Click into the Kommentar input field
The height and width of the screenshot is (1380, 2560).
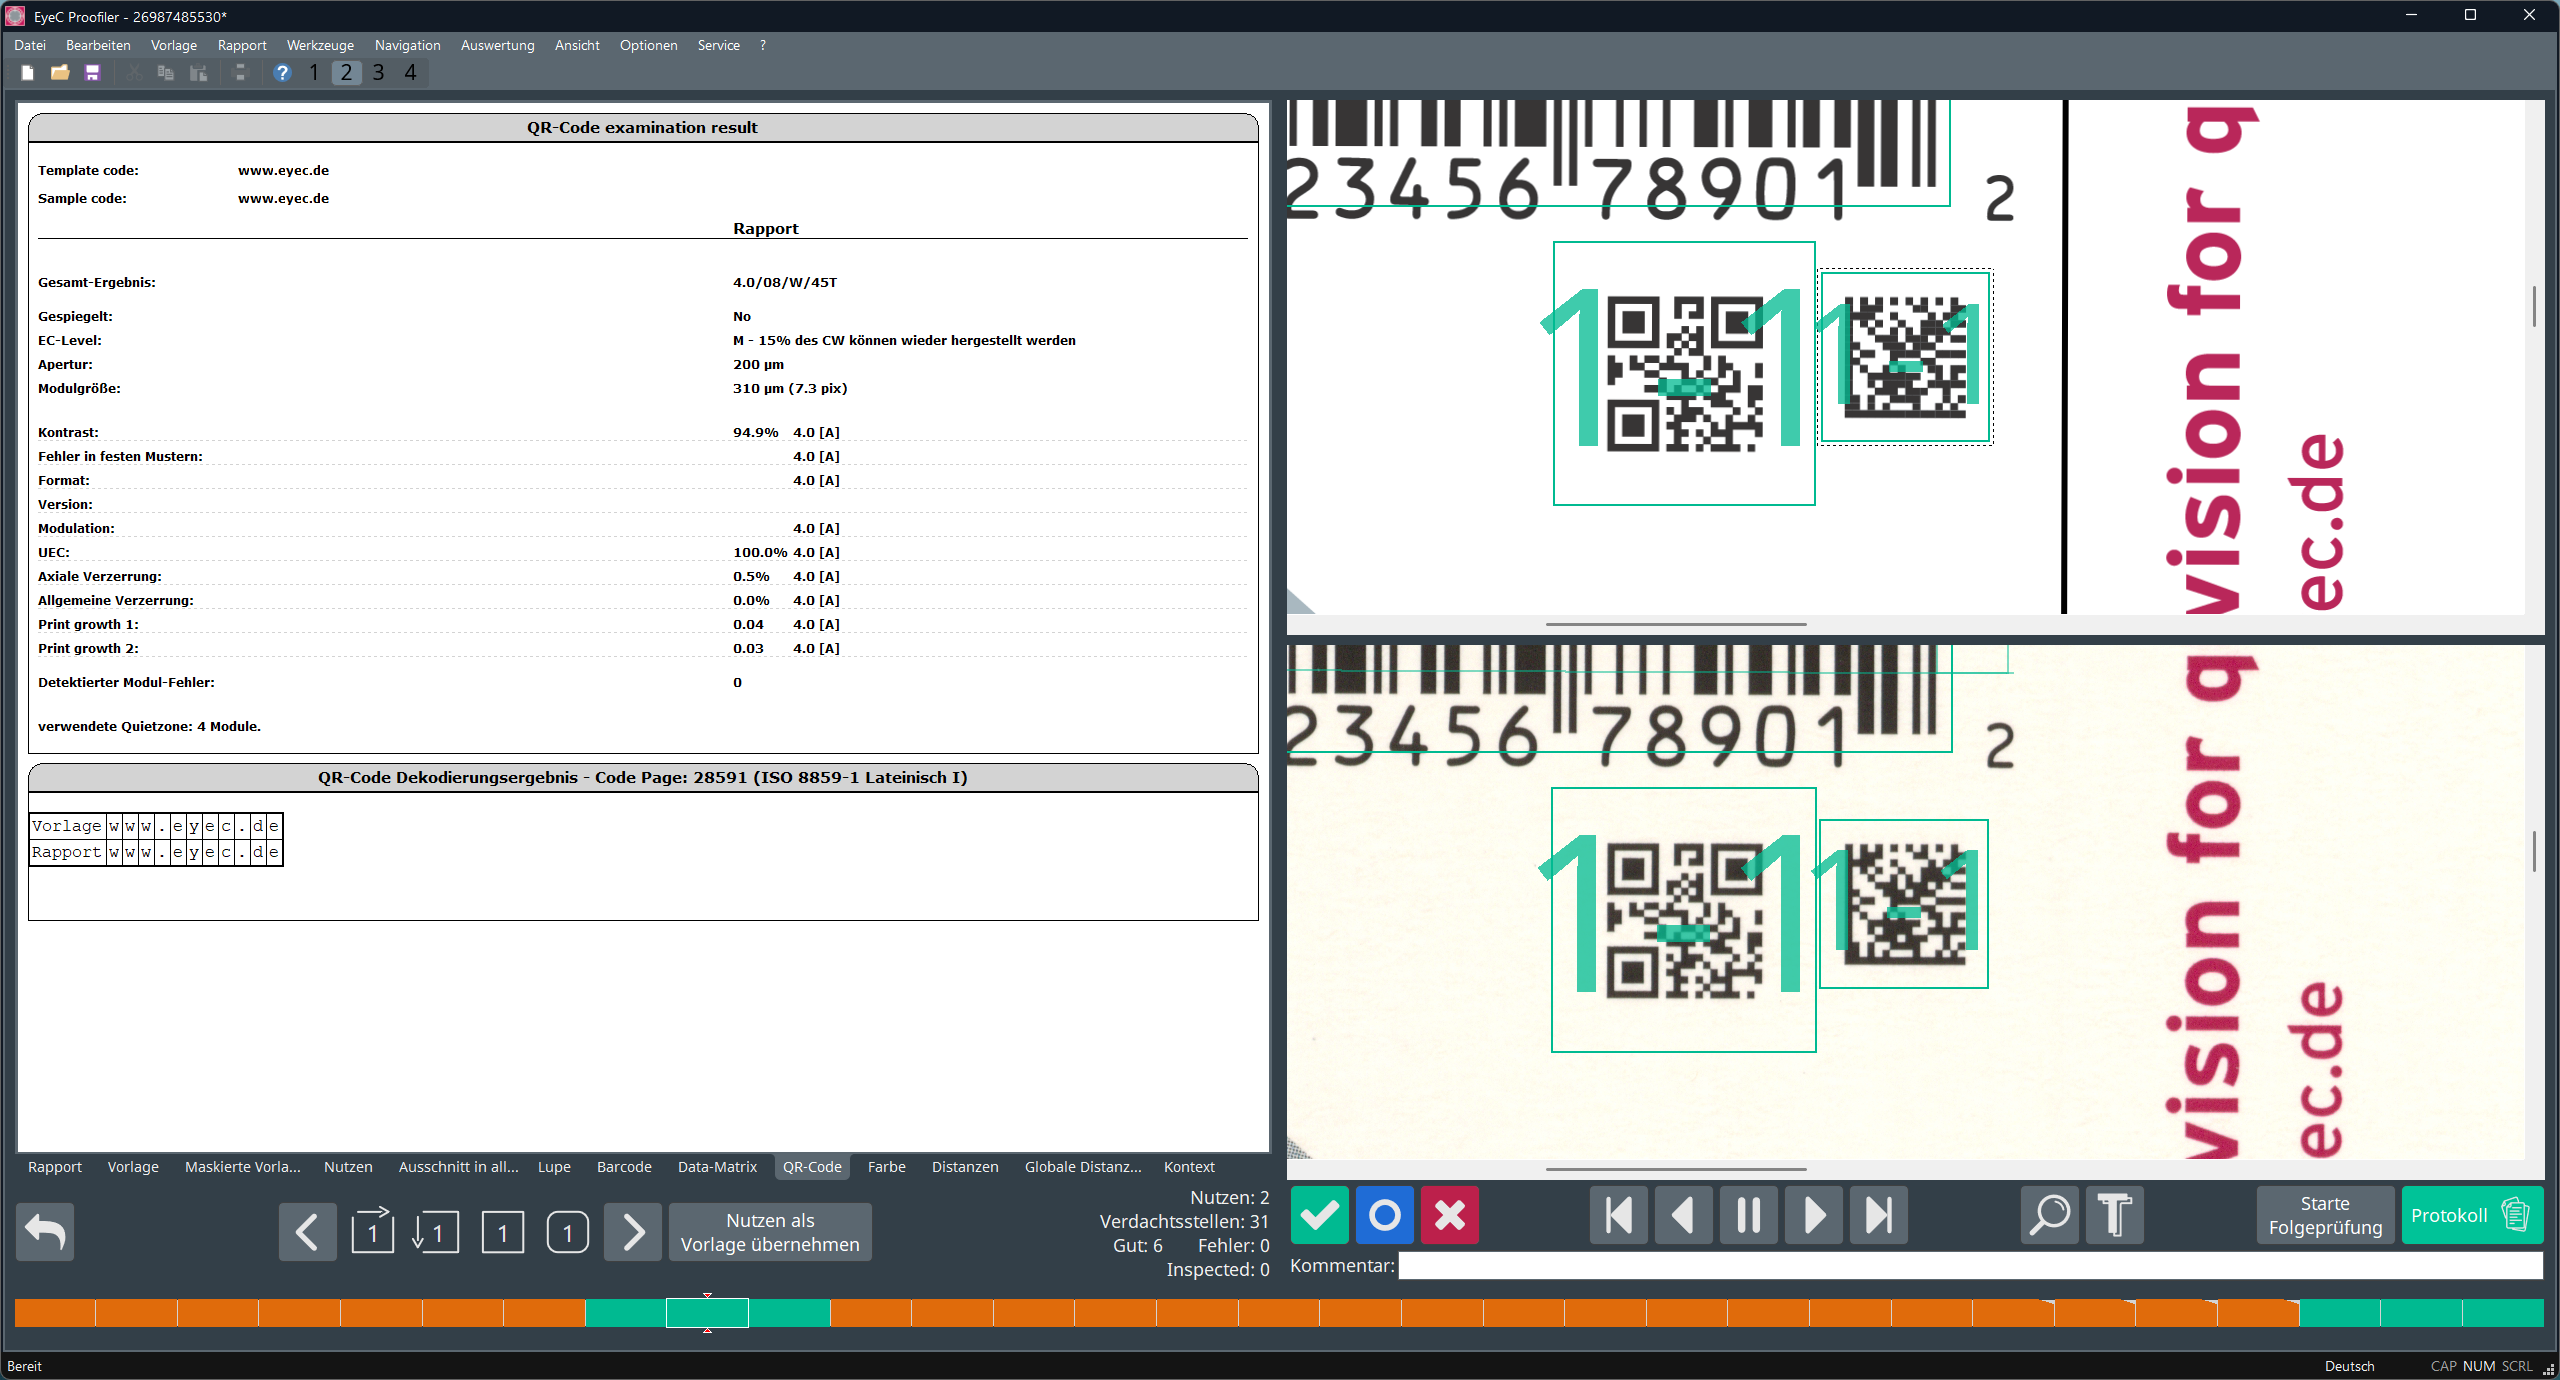(1970, 1266)
